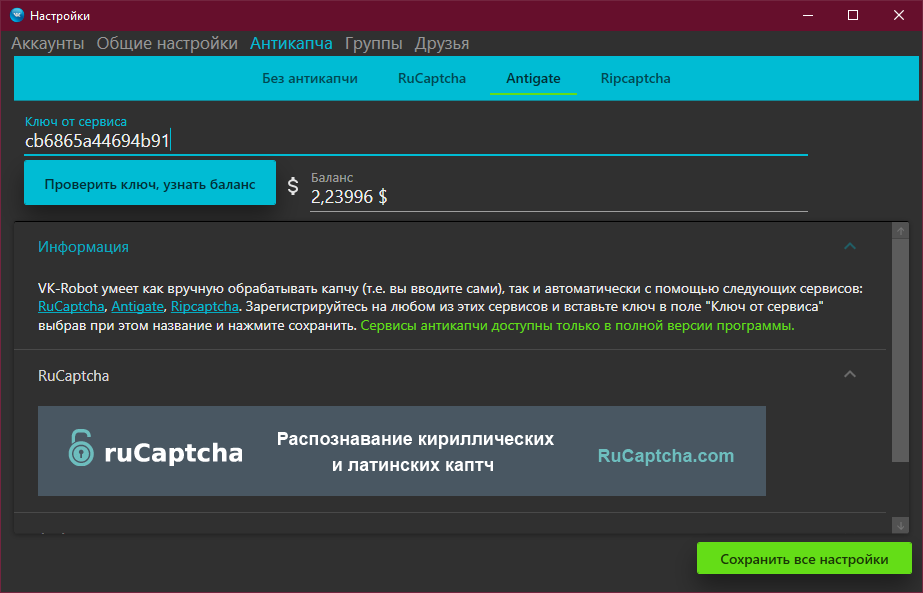923x593 pixels.
Task: Collapse the Информация section chevron
Action: (850, 247)
